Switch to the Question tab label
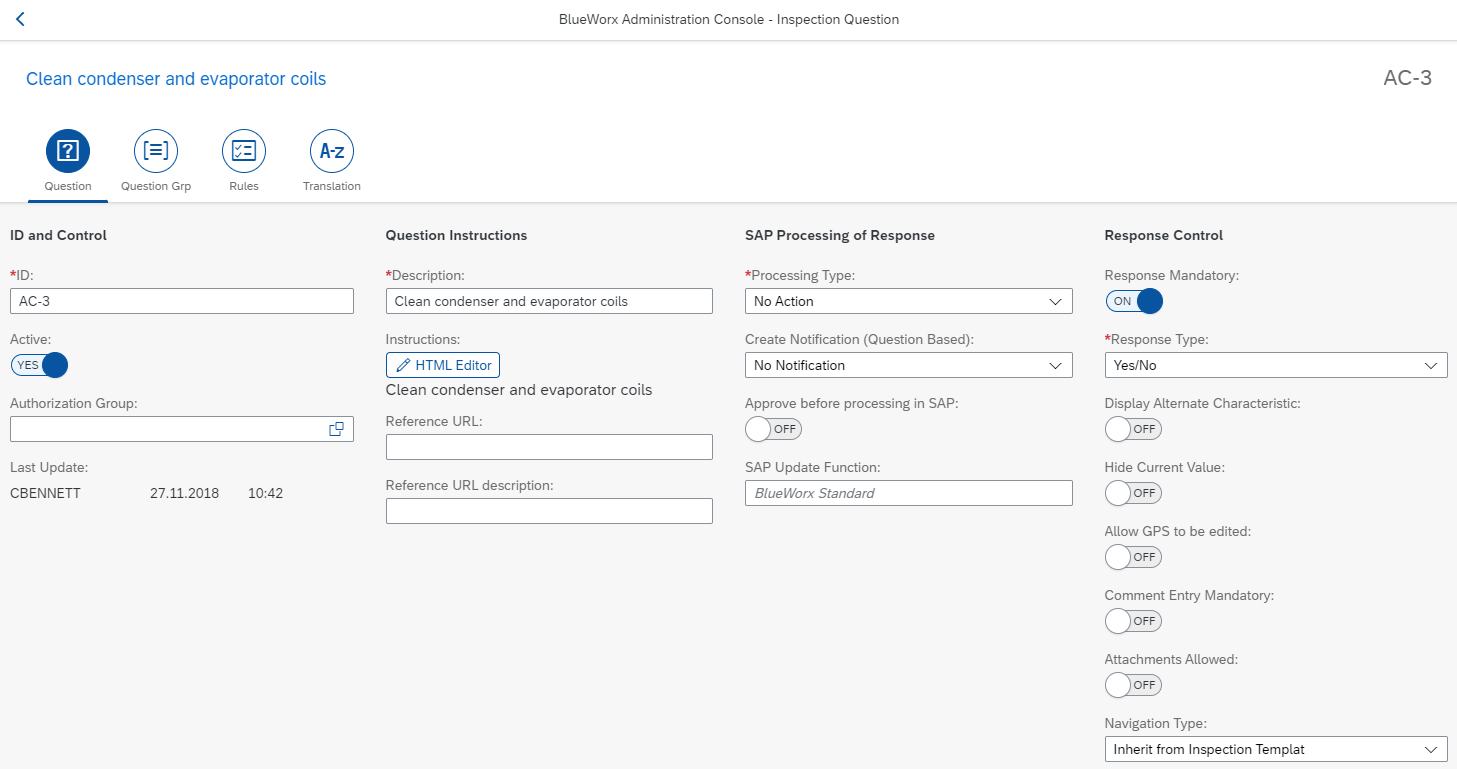Viewport: 1457px width, 769px height. pos(68,186)
